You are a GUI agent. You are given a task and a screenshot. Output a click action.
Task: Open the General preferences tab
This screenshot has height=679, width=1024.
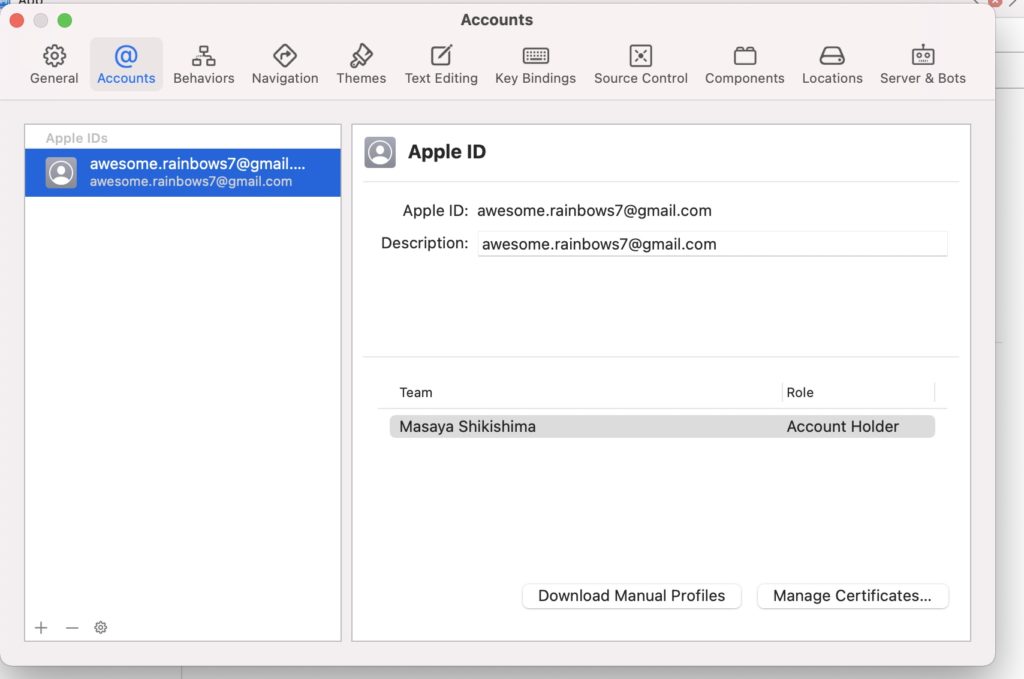pos(54,65)
